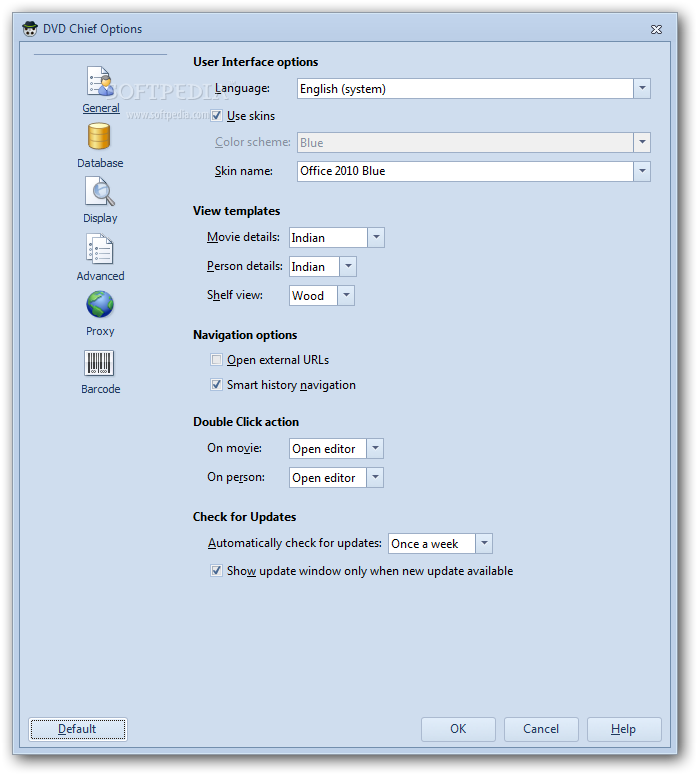Switch to the Display tab label

(x=100, y=218)
